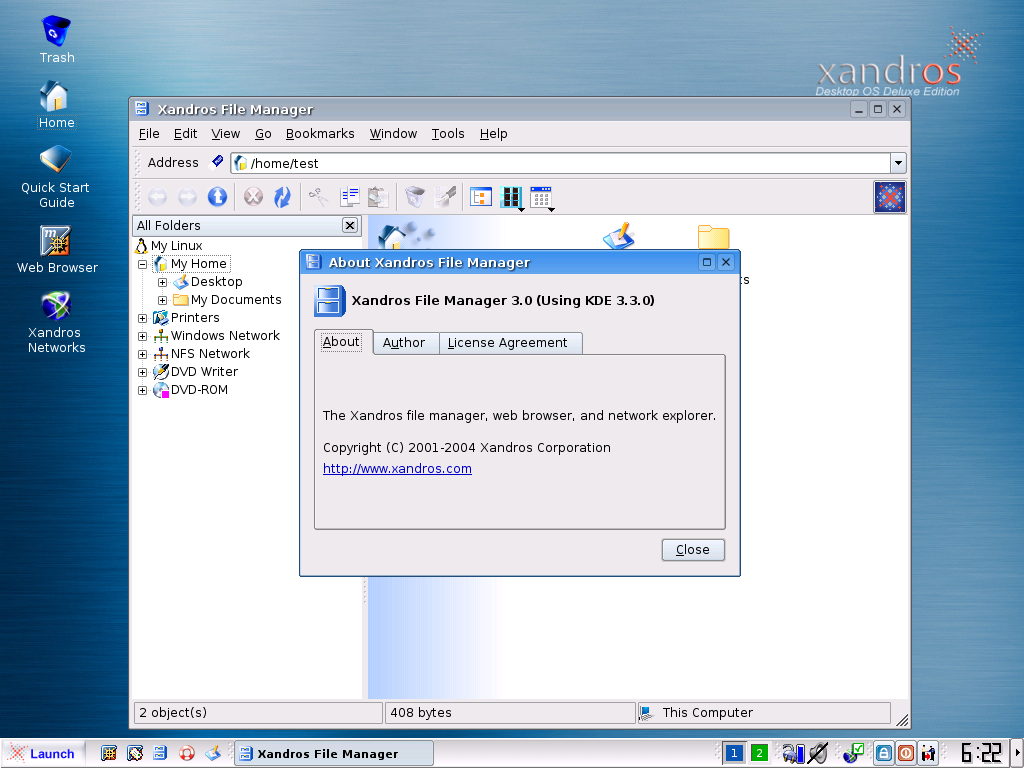
Task: Open the Web Browser desktop icon
Action: pyautogui.click(x=57, y=250)
